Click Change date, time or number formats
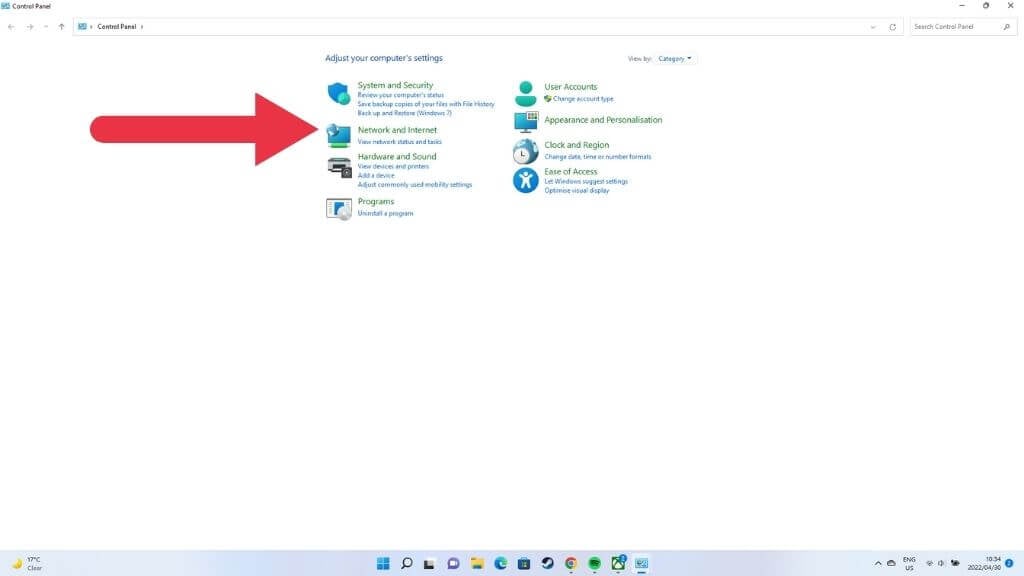 pyautogui.click(x=598, y=157)
